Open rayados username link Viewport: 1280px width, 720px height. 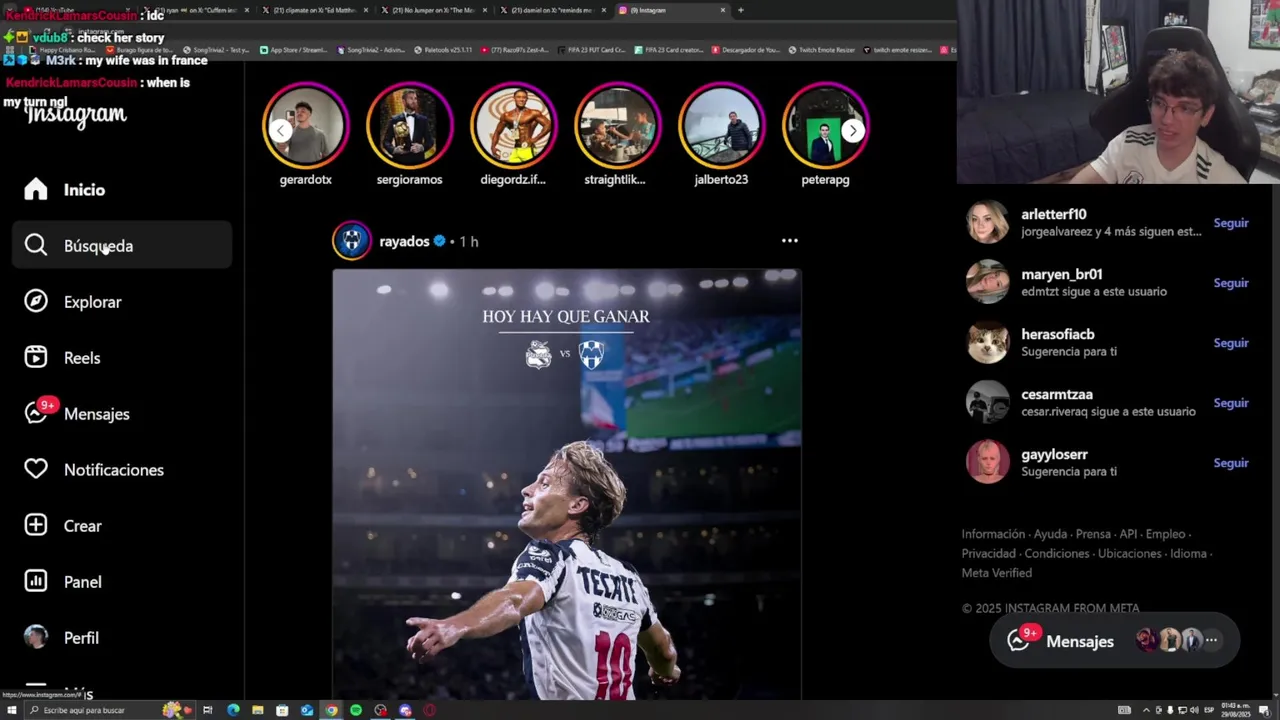point(404,241)
